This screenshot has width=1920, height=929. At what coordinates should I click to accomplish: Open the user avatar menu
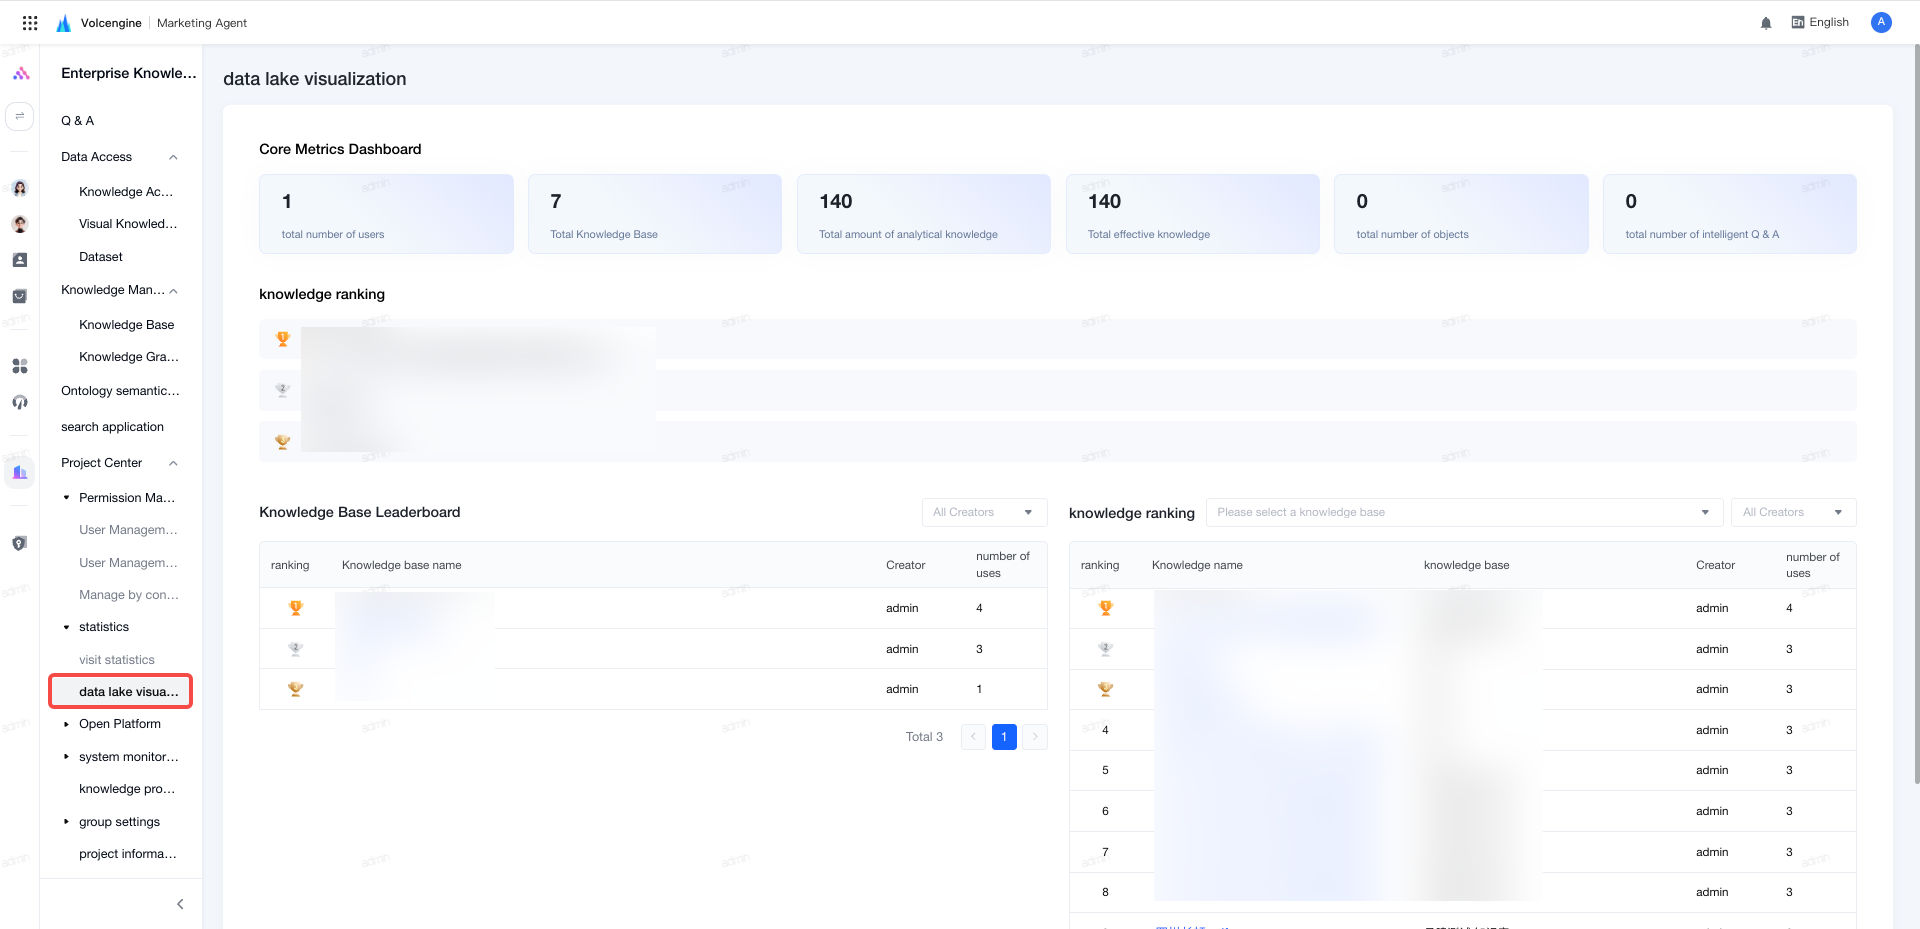point(1881,22)
